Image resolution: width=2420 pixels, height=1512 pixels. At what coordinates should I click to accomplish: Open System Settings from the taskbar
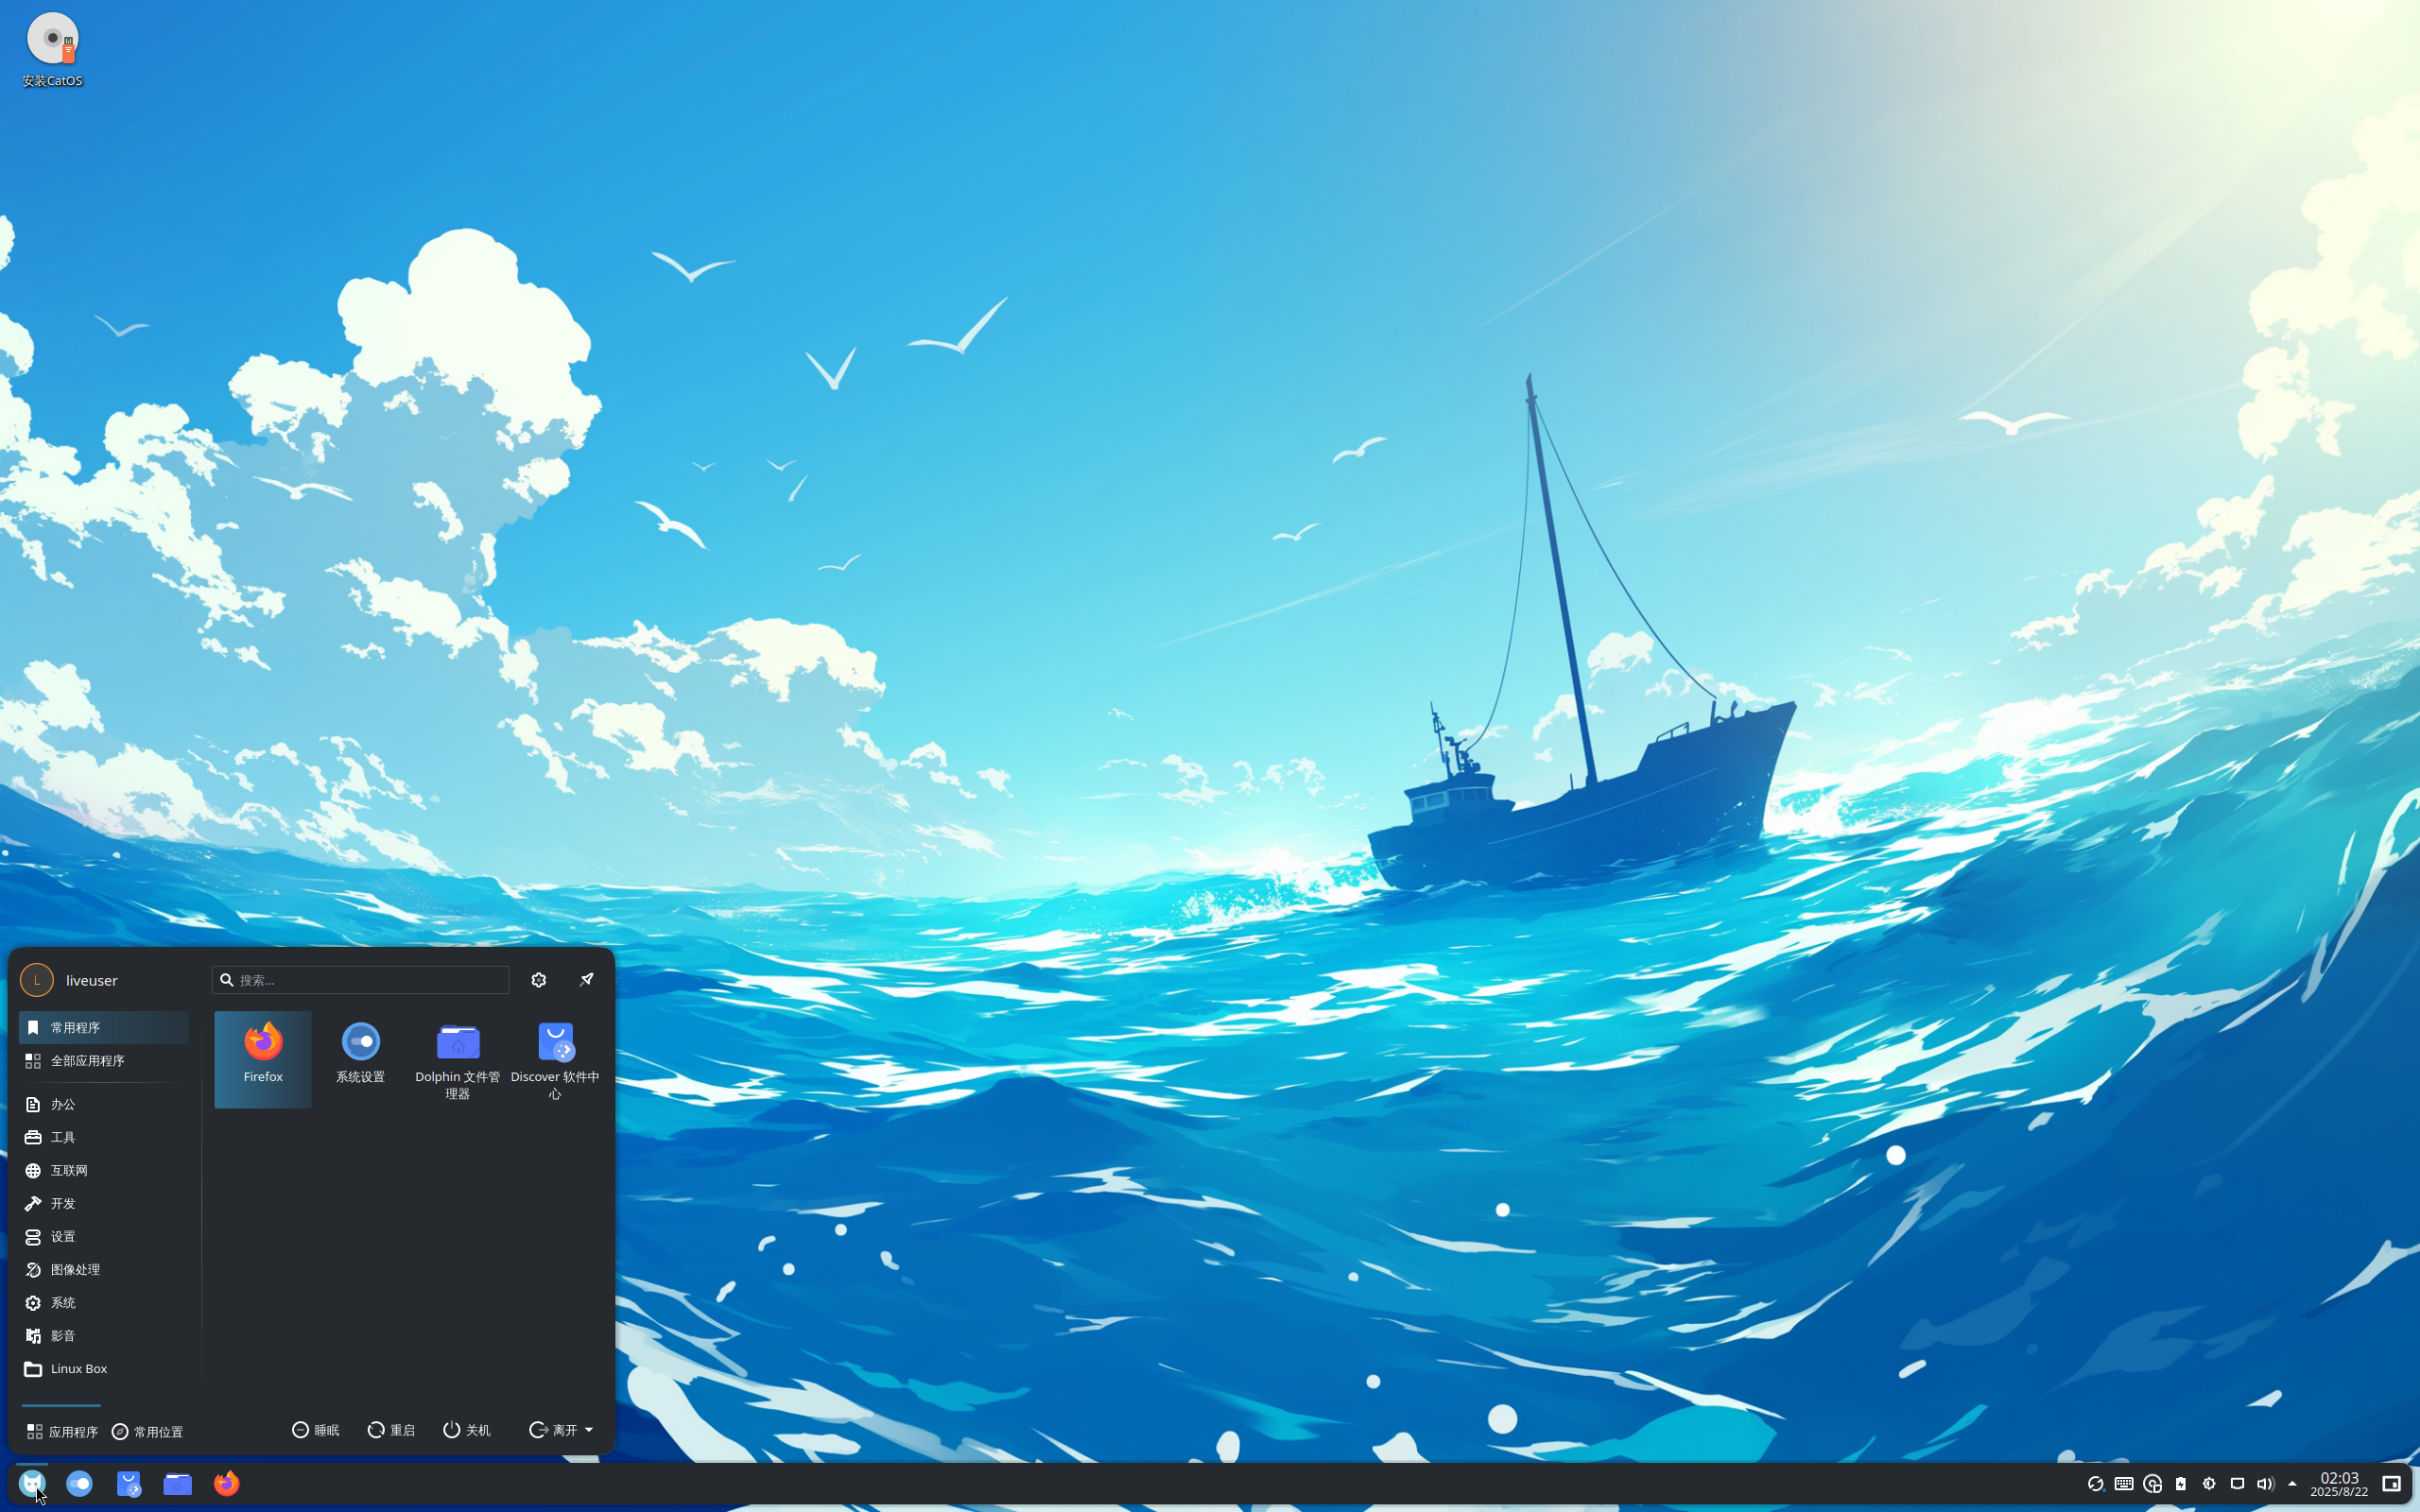click(80, 1483)
